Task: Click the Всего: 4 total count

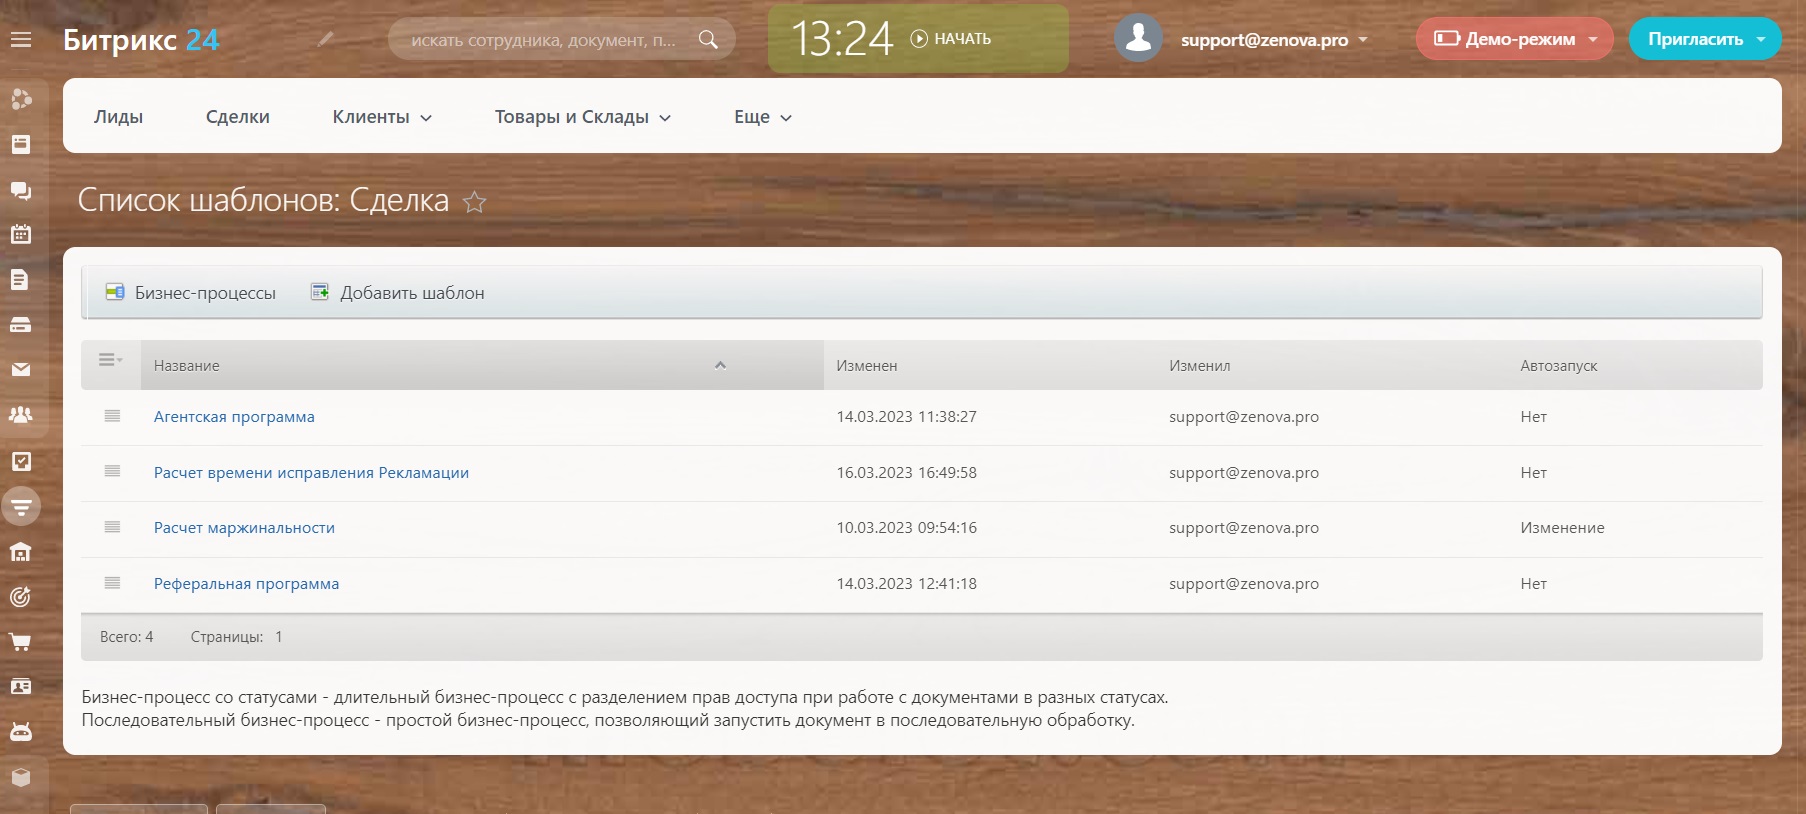Action: 127,637
